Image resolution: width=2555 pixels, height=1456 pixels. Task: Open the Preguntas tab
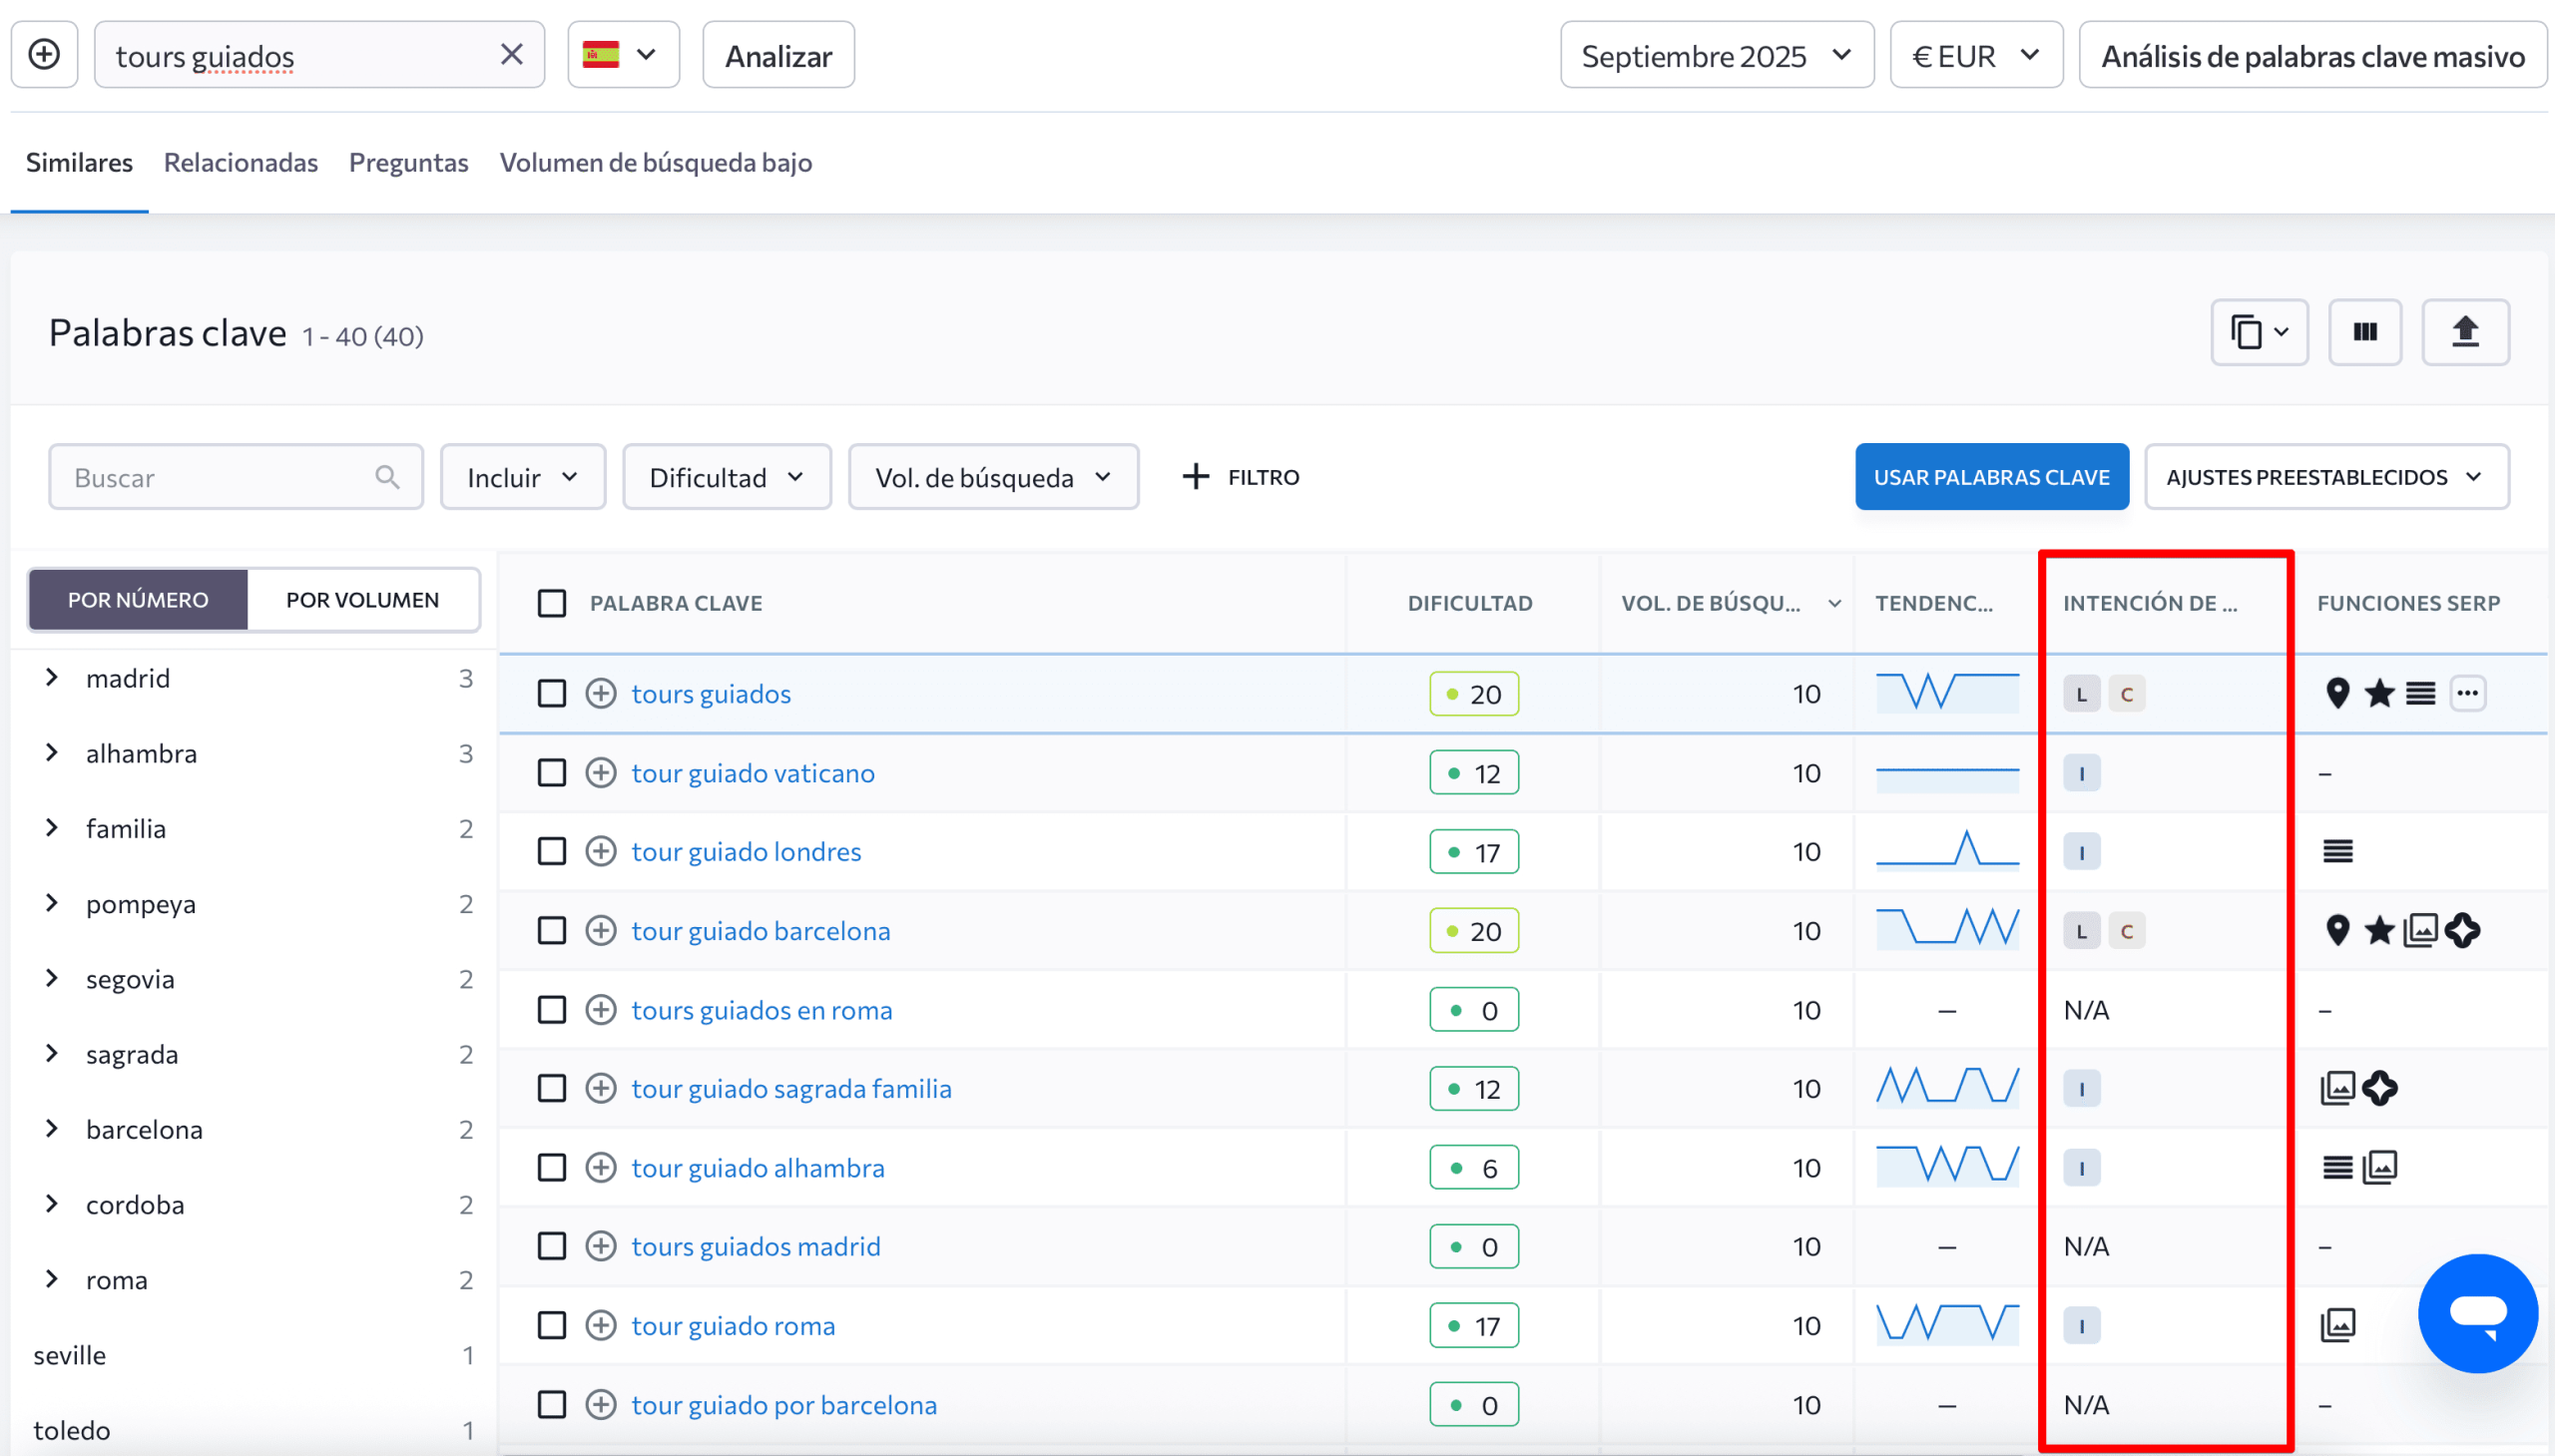tap(408, 163)
